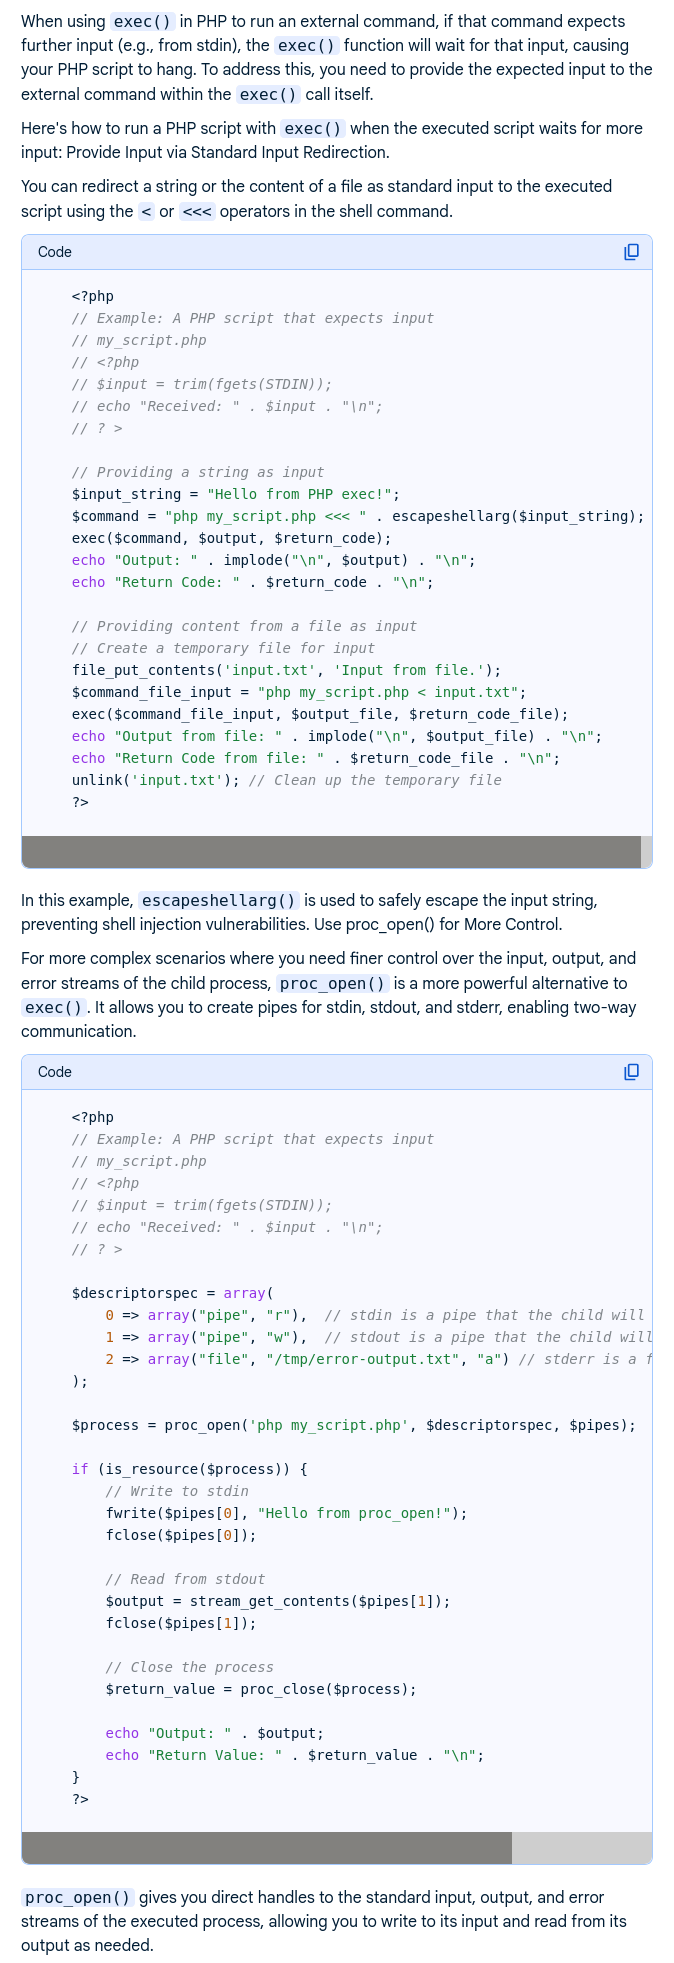Screen dimensions: 674x1963
Task: Click the 'Code' header label of second block
Action: point(55,1072)
